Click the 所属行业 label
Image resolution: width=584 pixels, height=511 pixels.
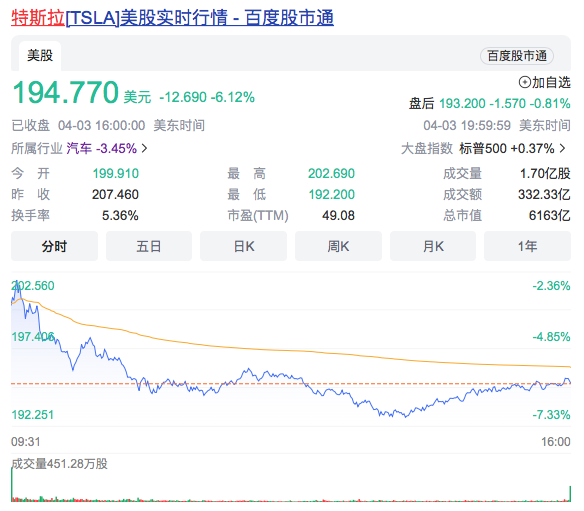36,148
